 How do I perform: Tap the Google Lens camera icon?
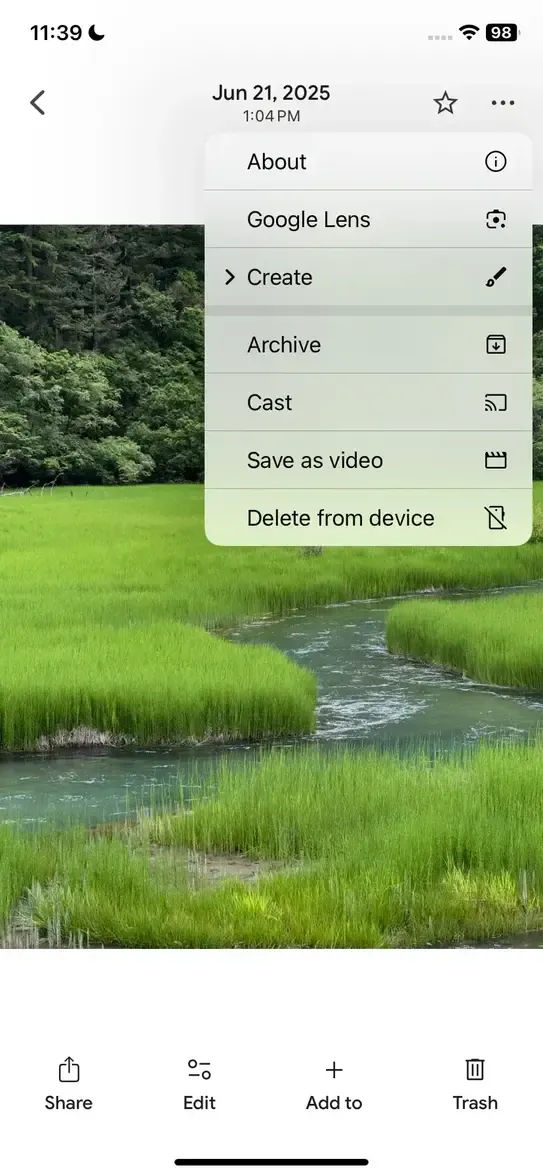pos(496,219)
